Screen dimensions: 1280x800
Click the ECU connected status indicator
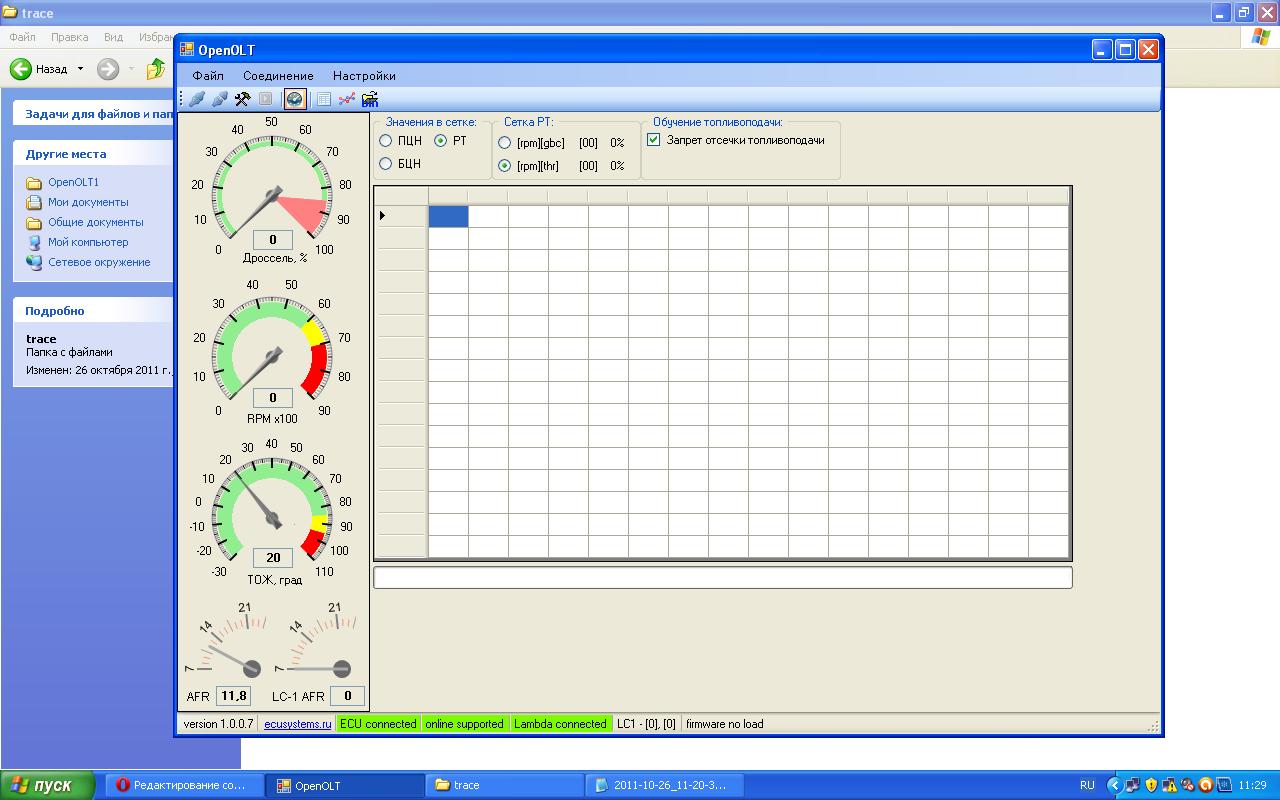tap(377, 724)
